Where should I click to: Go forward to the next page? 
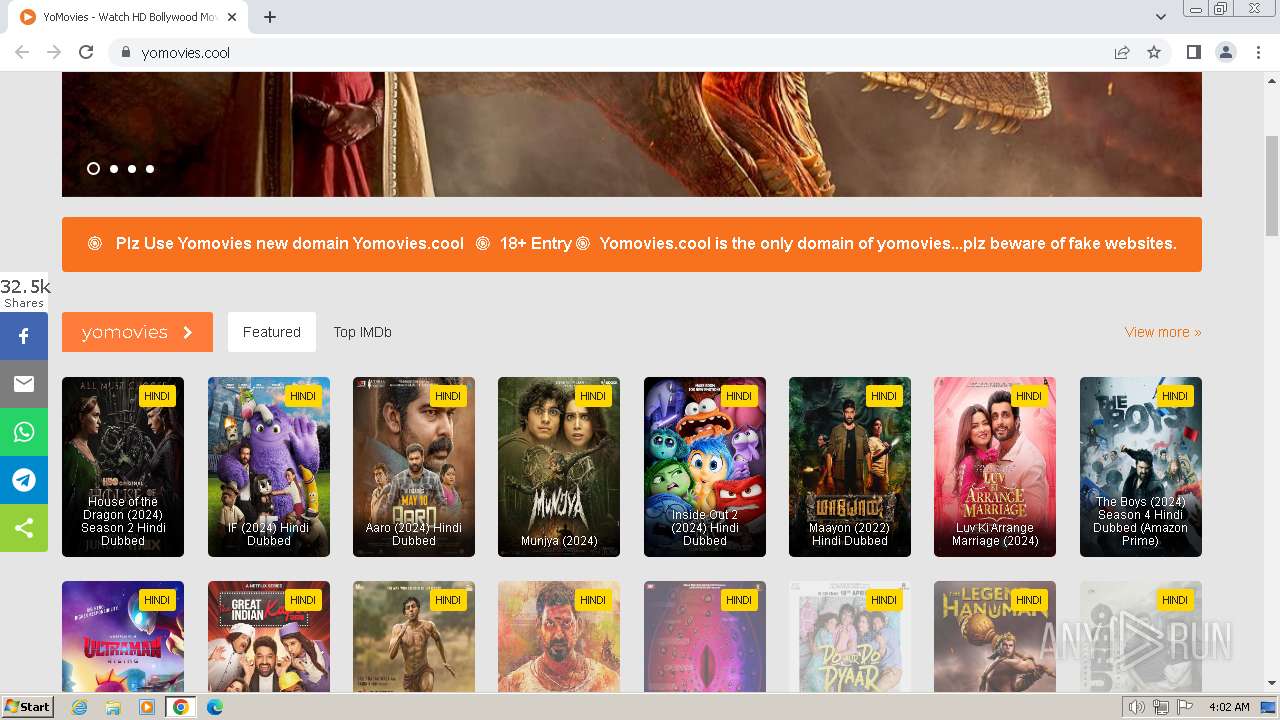(54, 52)
